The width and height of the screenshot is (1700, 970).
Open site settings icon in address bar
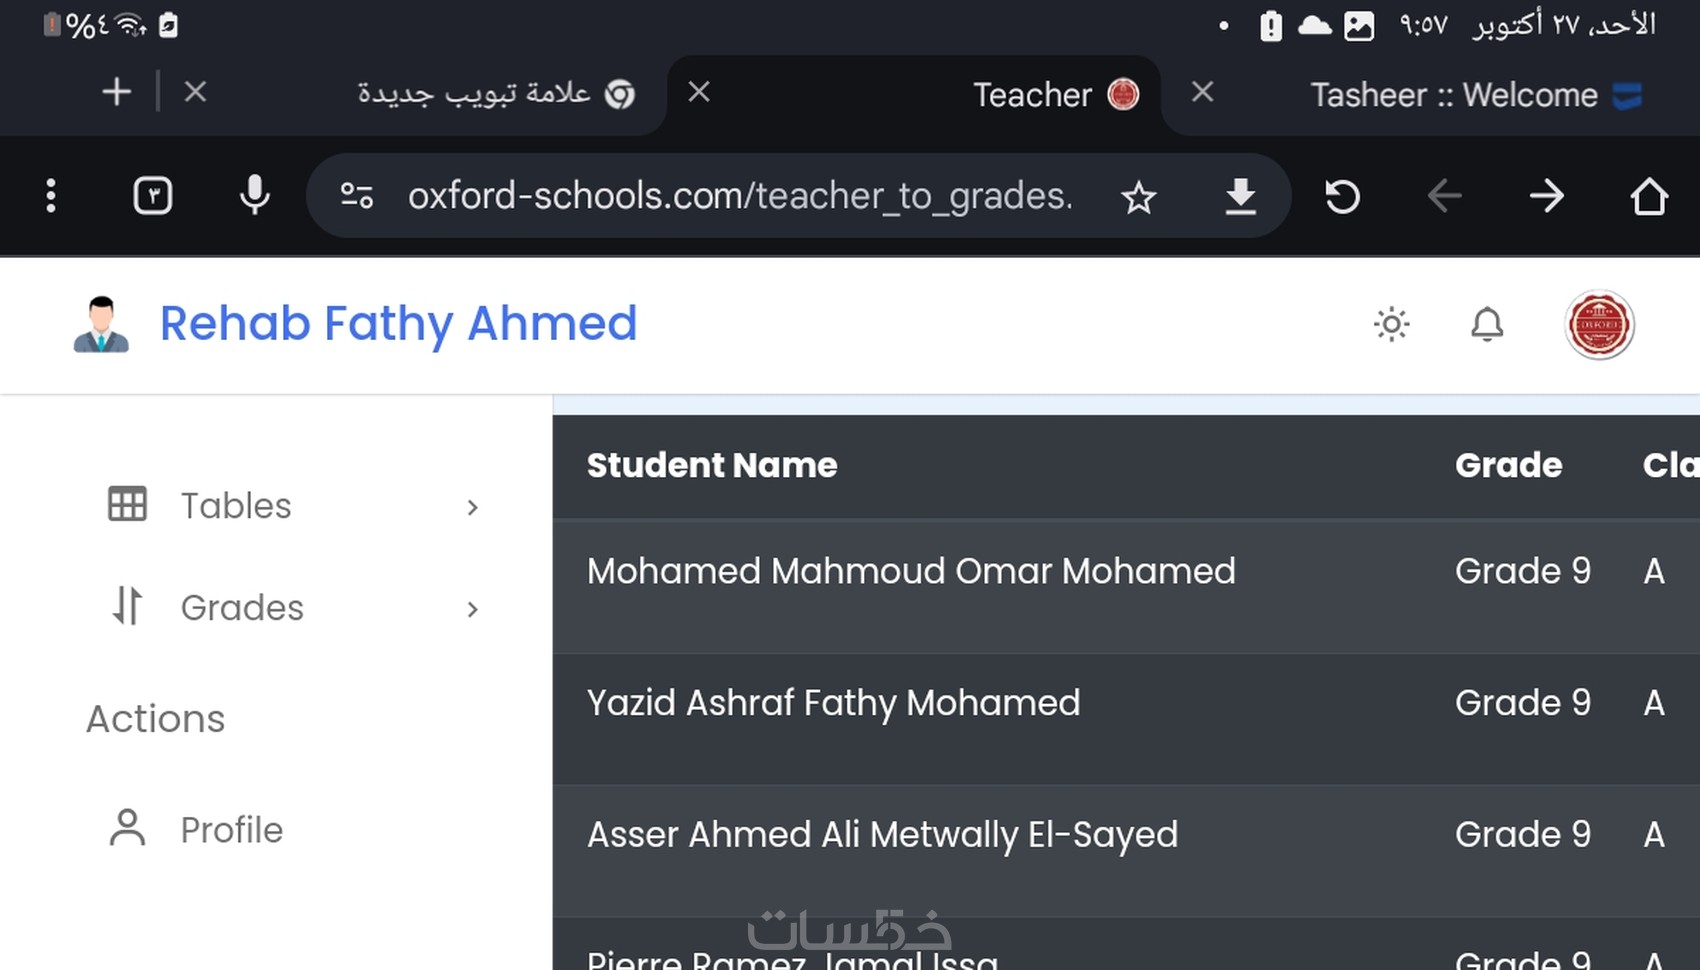[x=357, y=196]
